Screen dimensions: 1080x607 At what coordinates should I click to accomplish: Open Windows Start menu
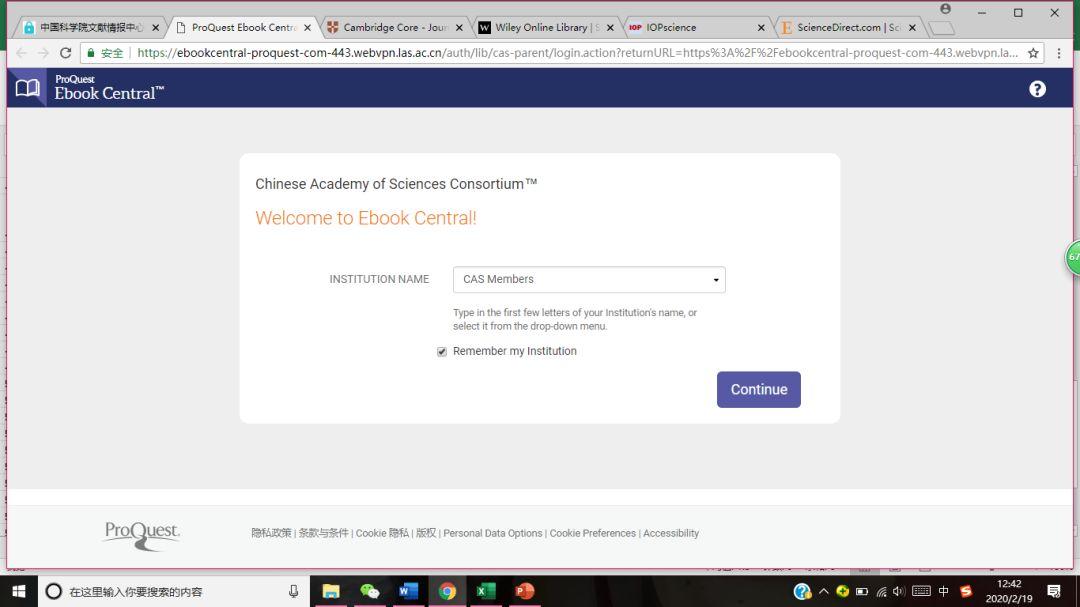pyautogui.click(x=19, y=591)
